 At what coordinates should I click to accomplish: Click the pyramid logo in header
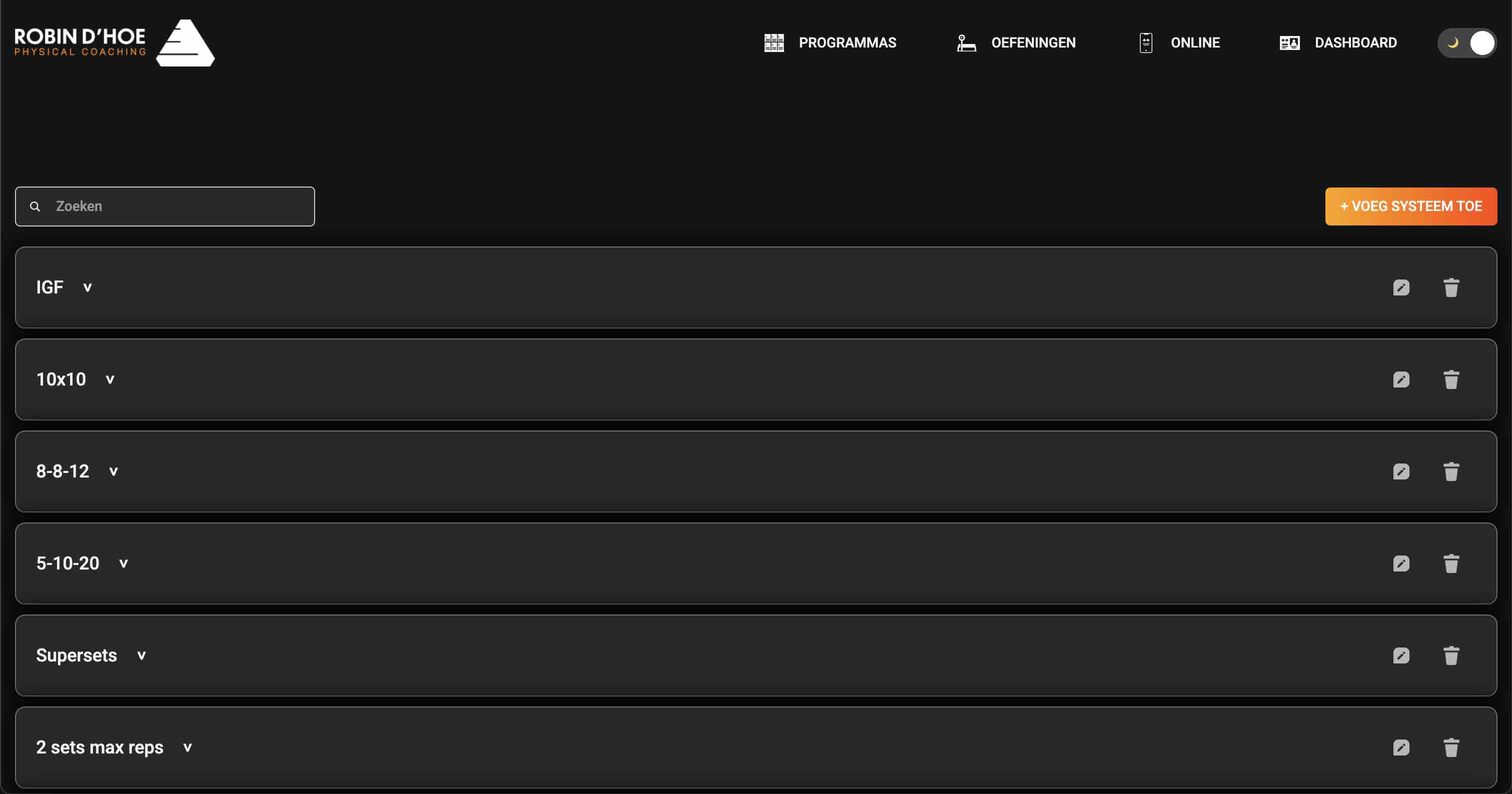186,43
